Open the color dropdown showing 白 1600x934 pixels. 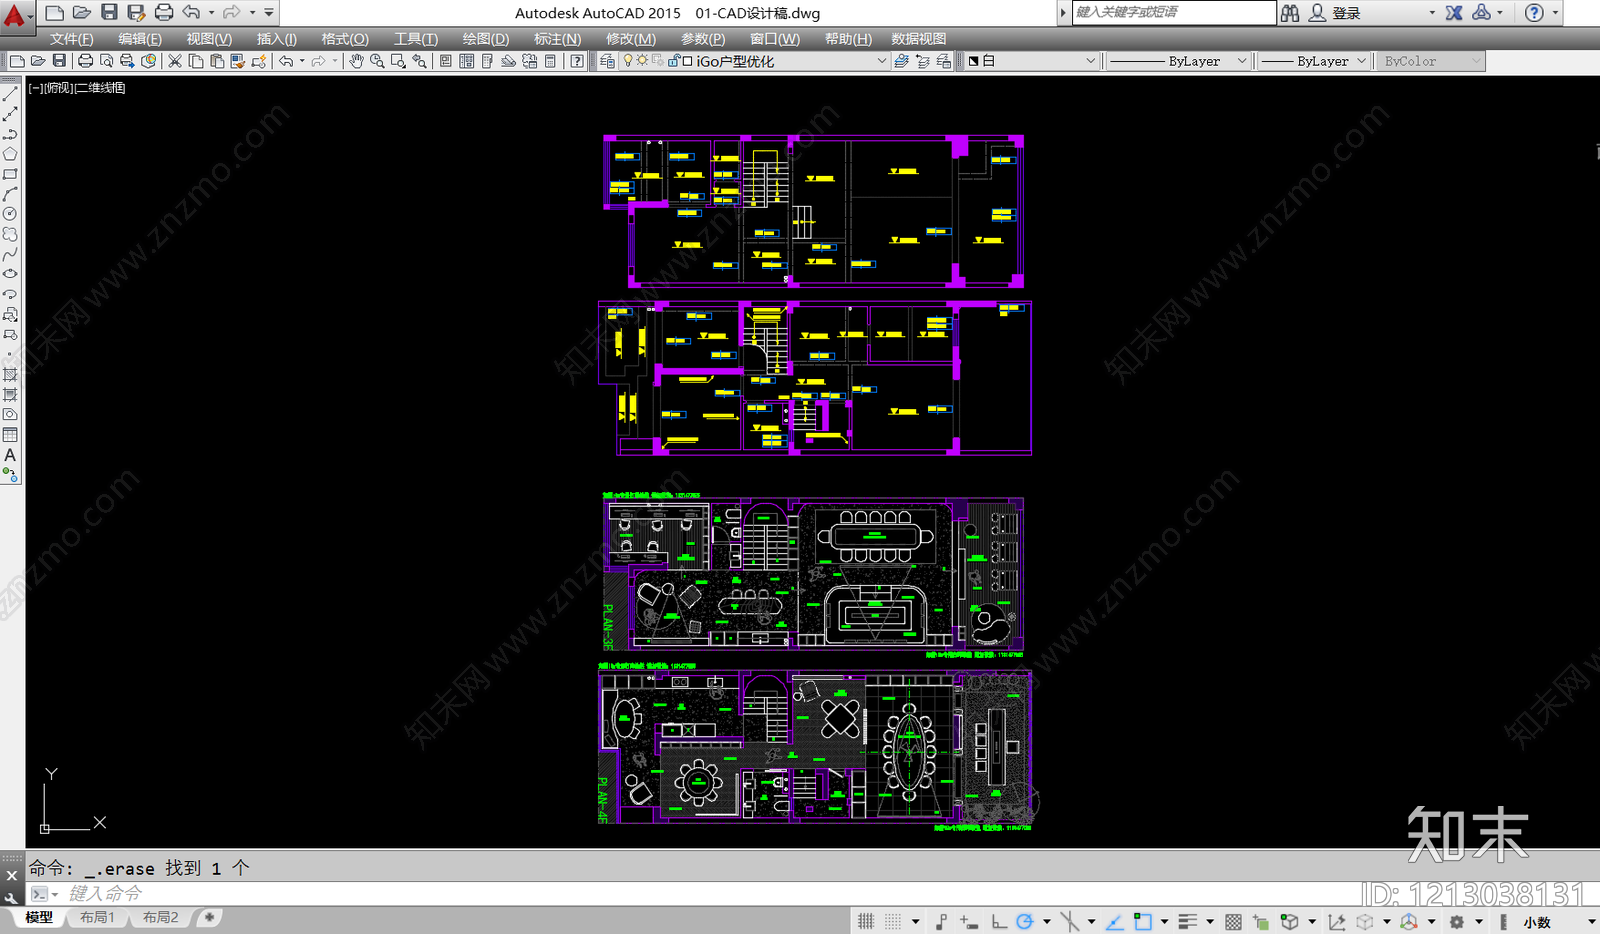pos(1090,61)
